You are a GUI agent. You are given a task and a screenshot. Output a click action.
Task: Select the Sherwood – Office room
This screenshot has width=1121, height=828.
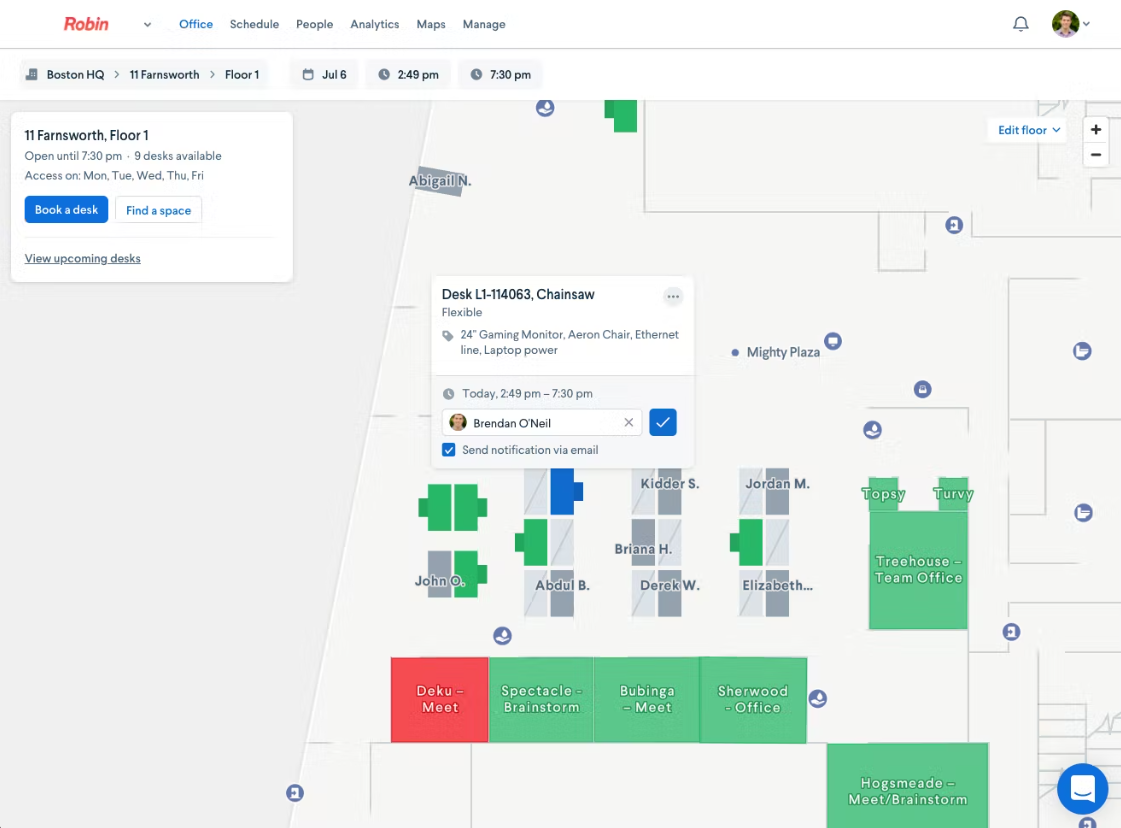coord(753,699)
